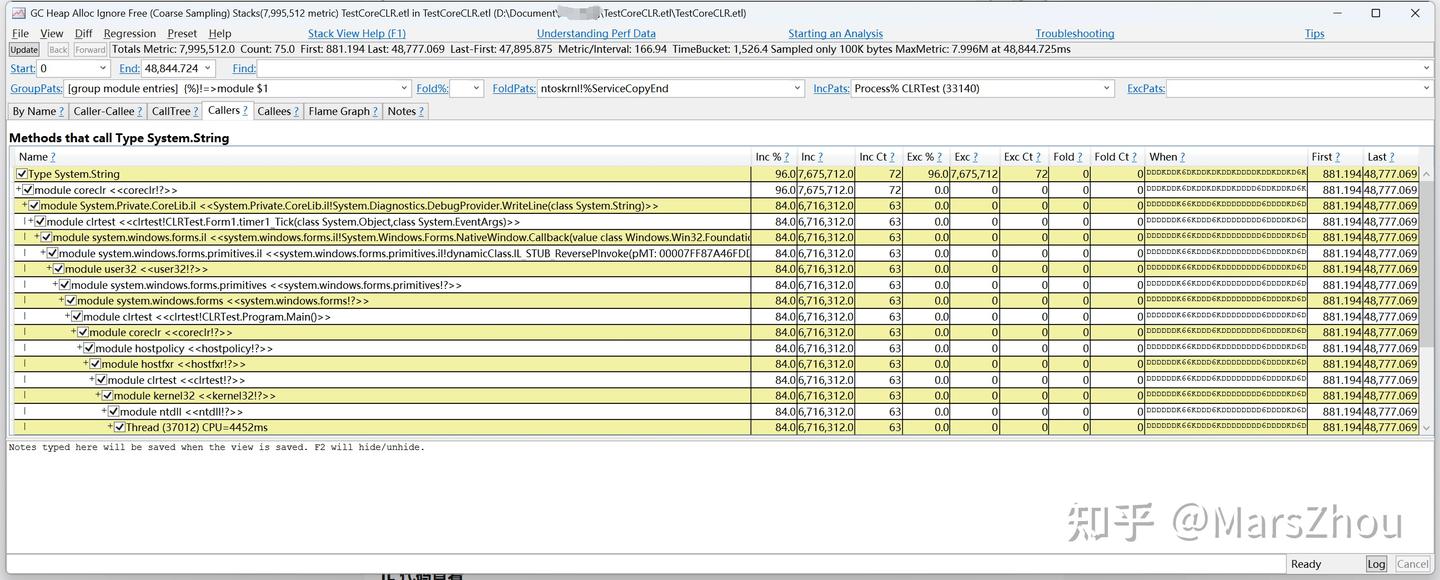The image size is (1440, 580).
Task: Switch to the CallTree tab
Action: coord(172,111)
